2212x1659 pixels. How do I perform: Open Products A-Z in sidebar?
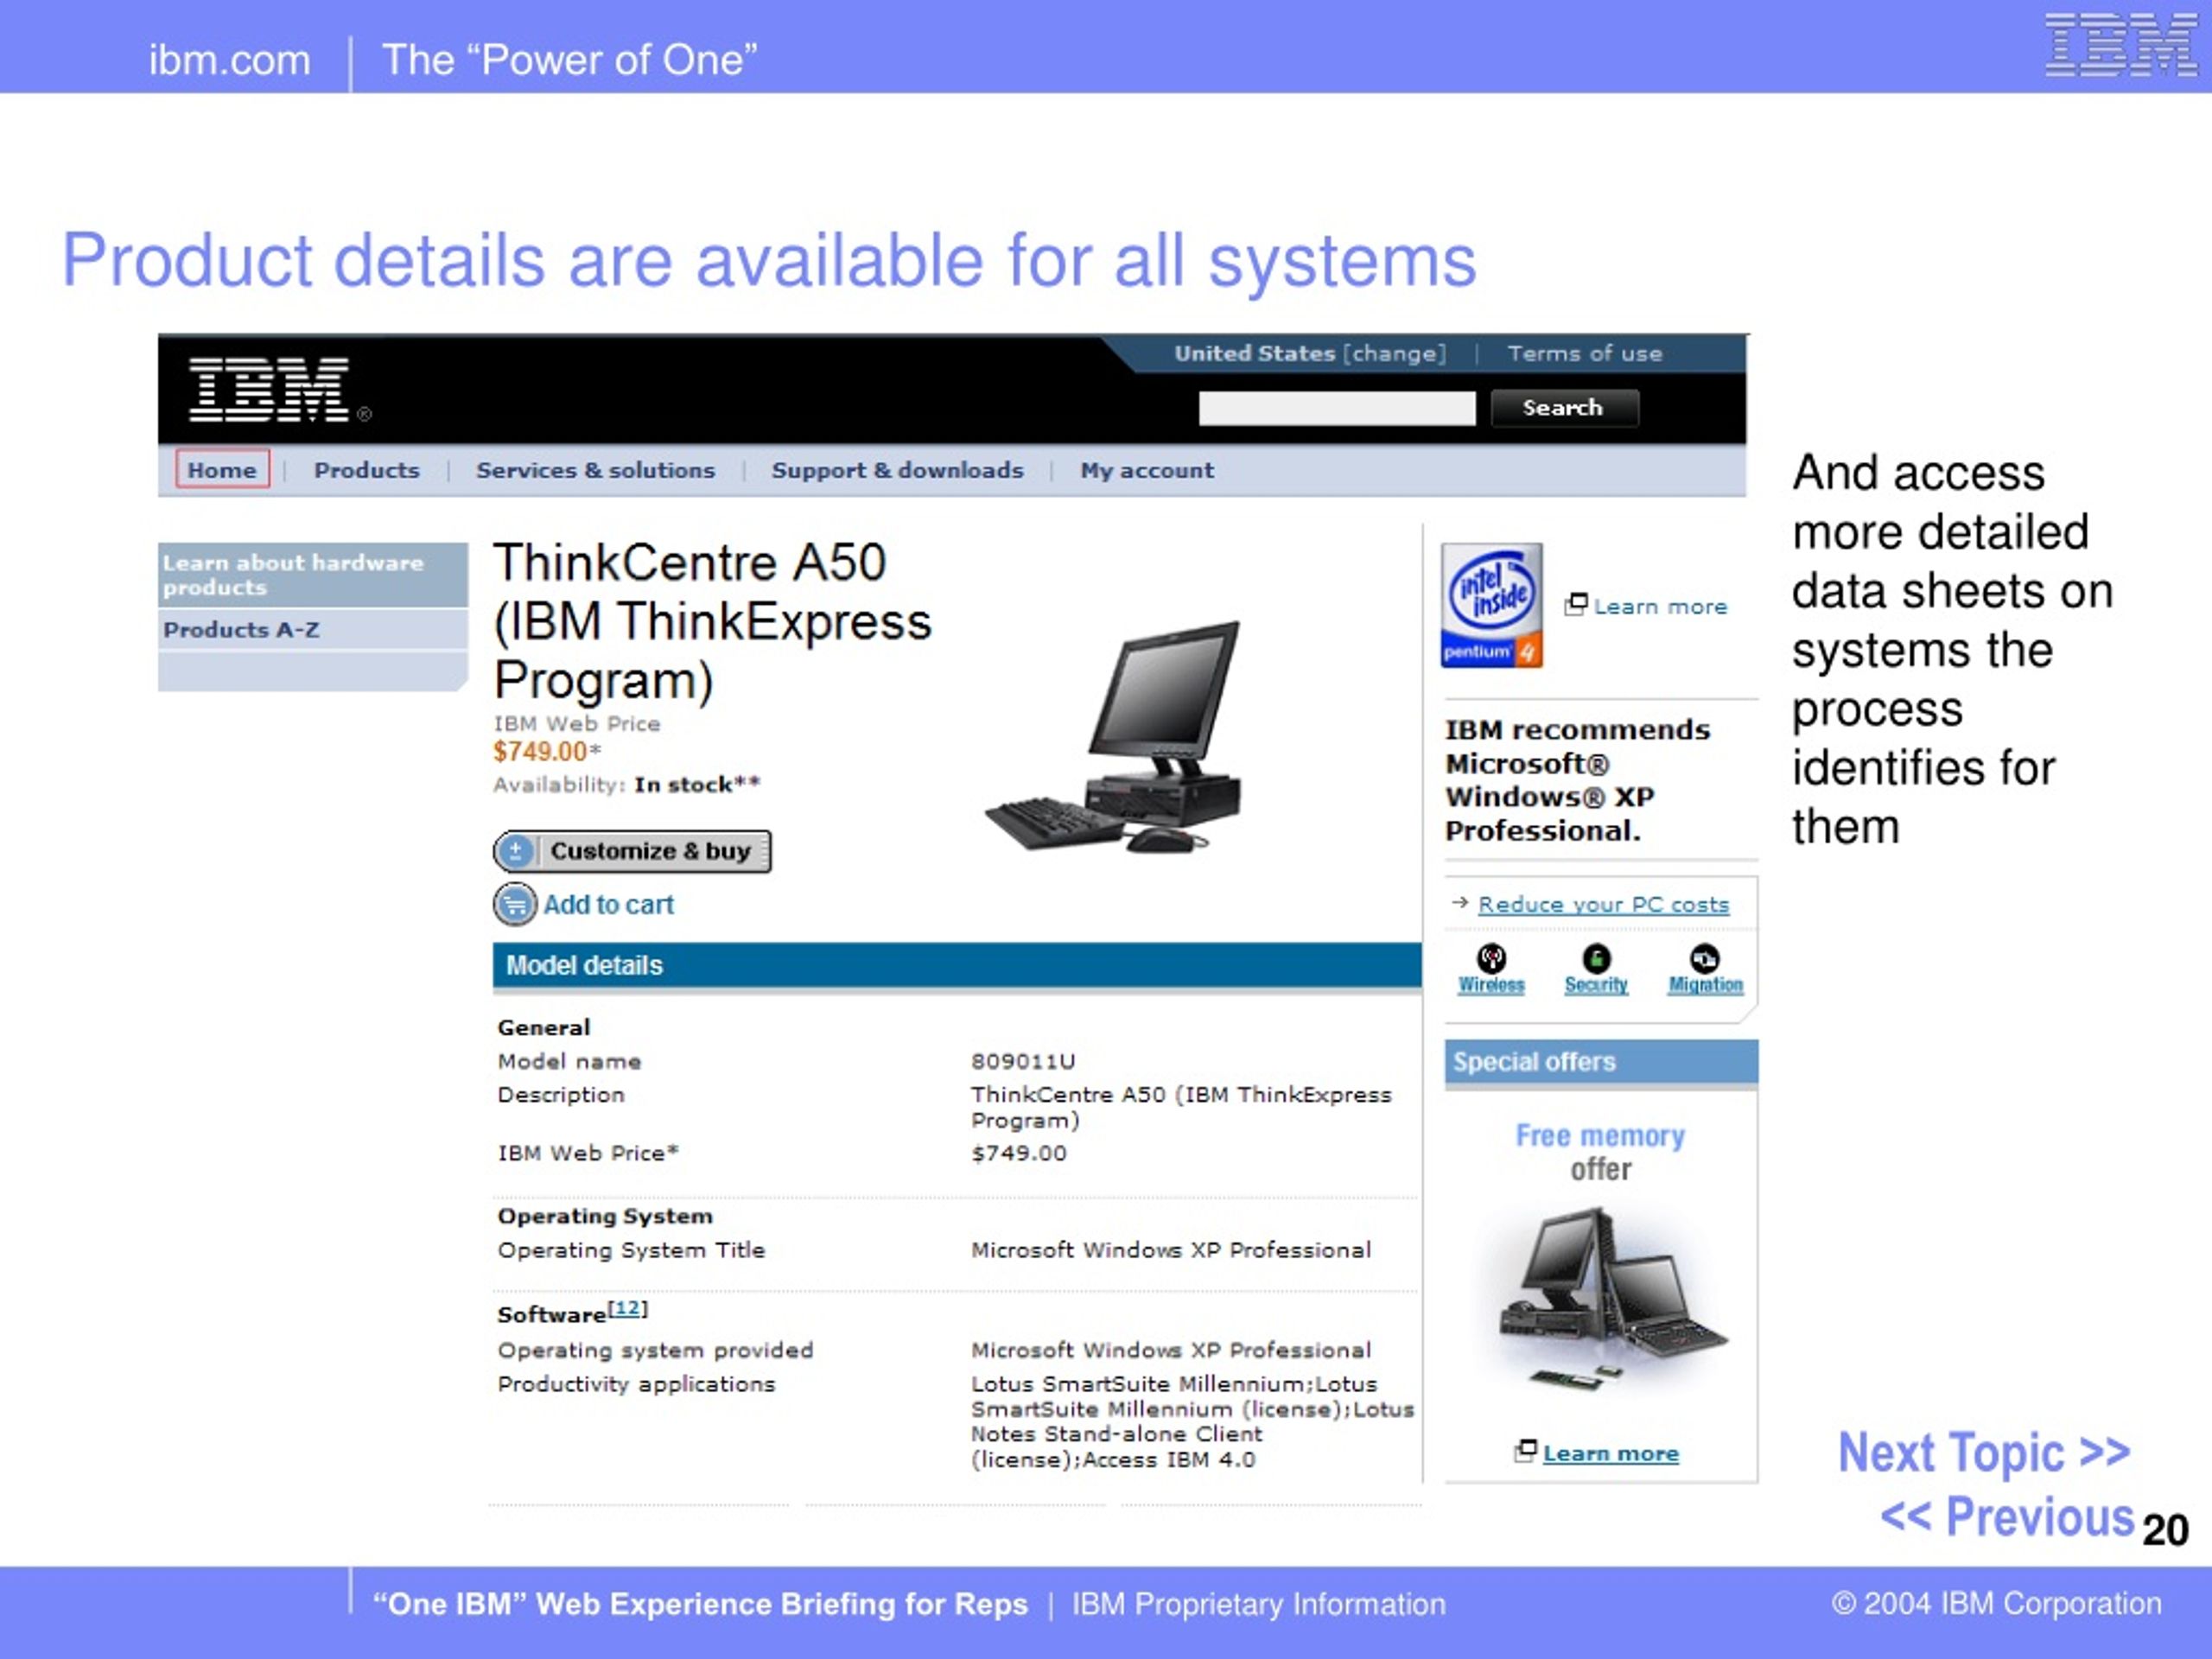point(313,630)
